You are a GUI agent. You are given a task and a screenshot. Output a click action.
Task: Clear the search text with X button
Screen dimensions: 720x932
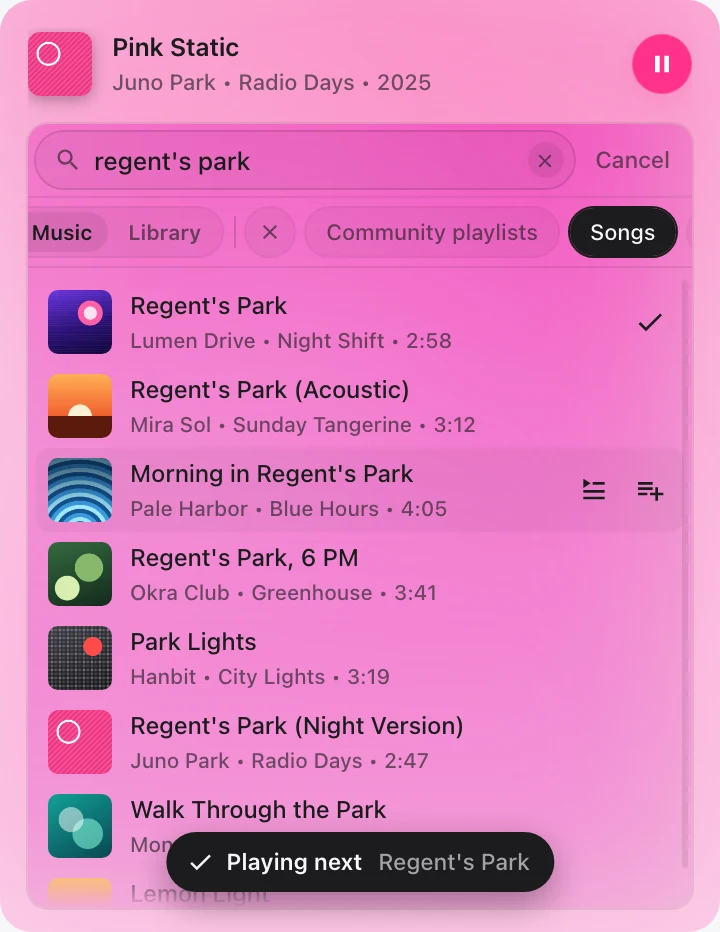(x=545, y=160)
